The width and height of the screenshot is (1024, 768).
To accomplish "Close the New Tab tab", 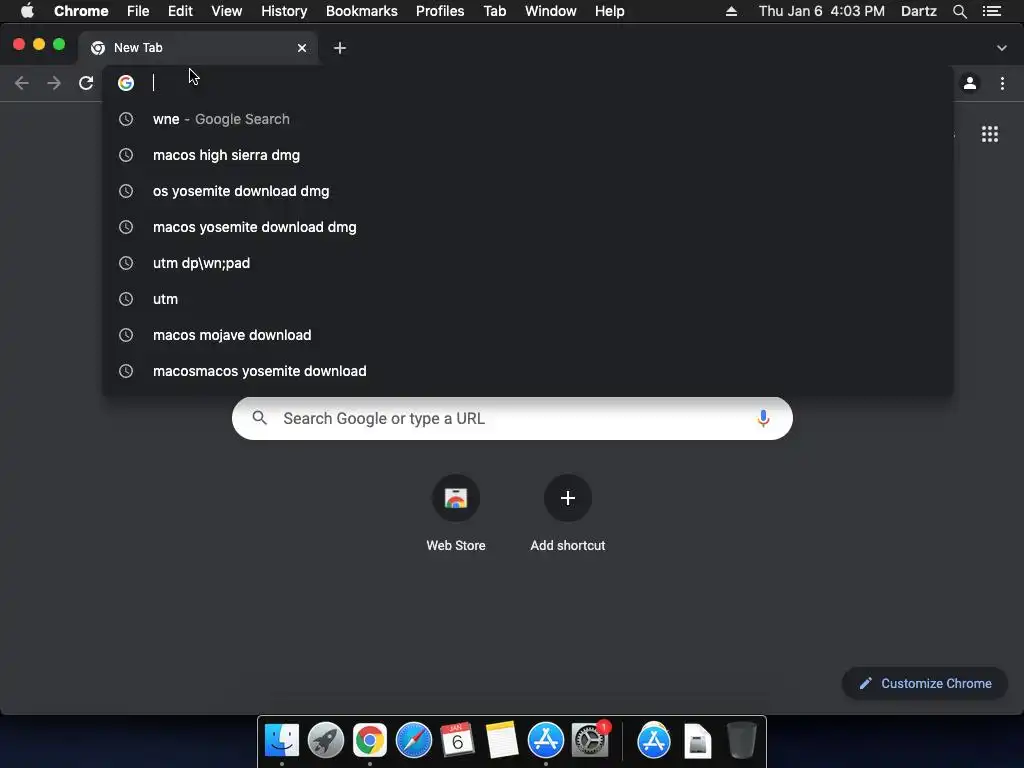I will pos(302,48).
